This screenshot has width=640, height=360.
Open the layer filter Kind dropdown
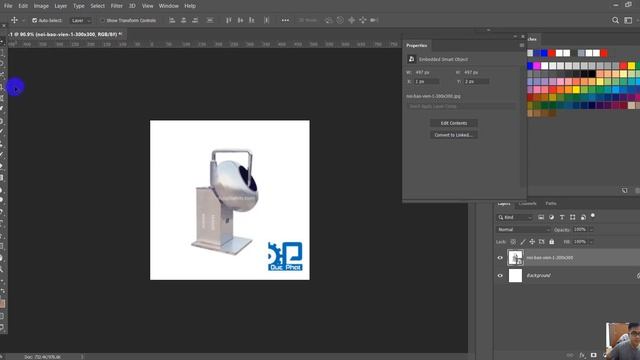point(515,218)
